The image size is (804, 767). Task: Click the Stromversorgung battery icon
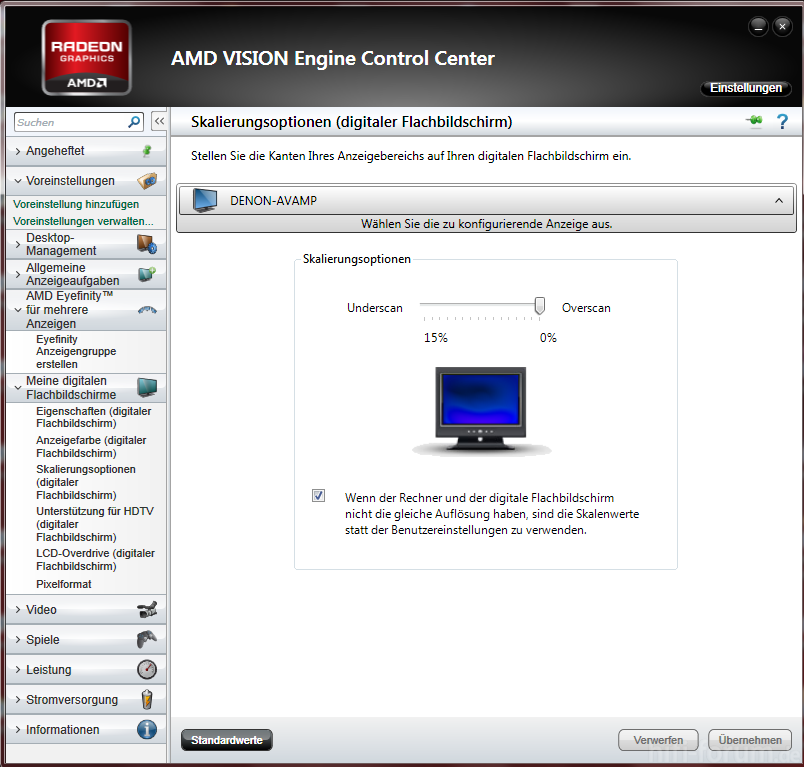point(147,699)
